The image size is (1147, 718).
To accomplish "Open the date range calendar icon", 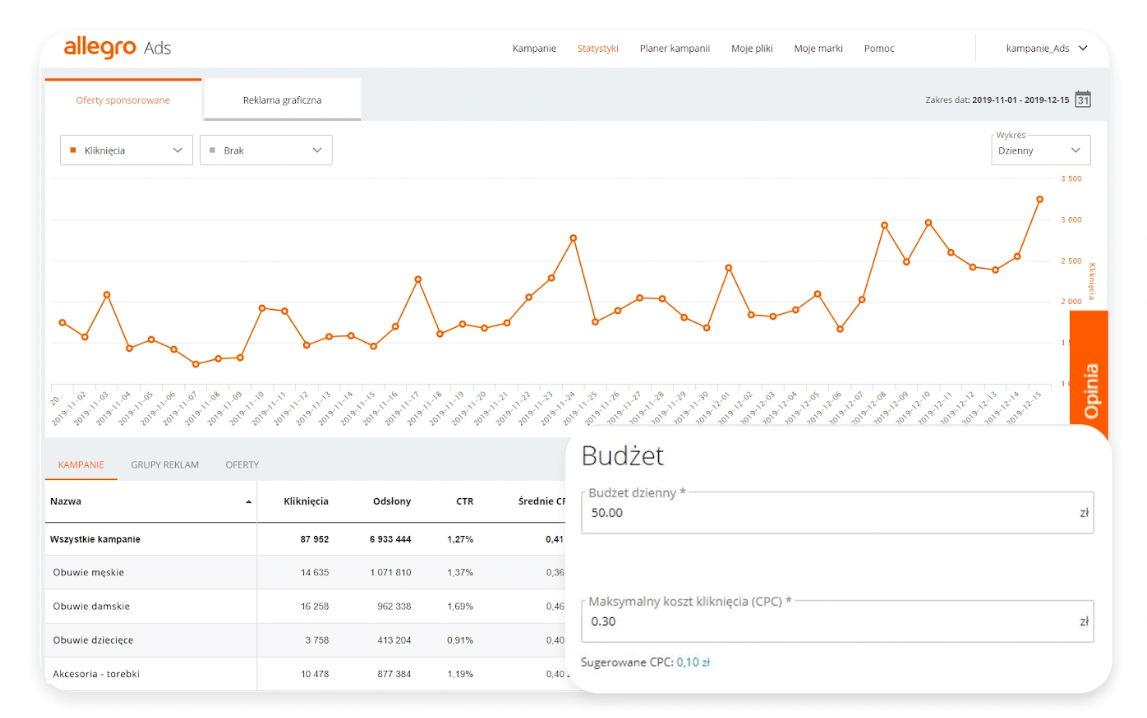I will pos(1082,99).
